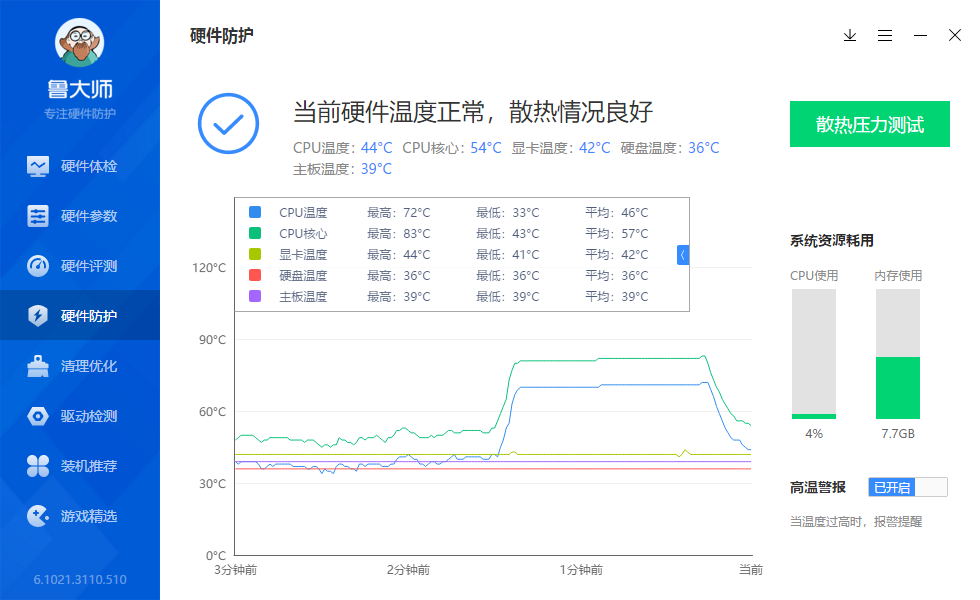This screenshot has width=980, height=600.
Task: Click the 90°C axis label
Action: click(212, 340)
